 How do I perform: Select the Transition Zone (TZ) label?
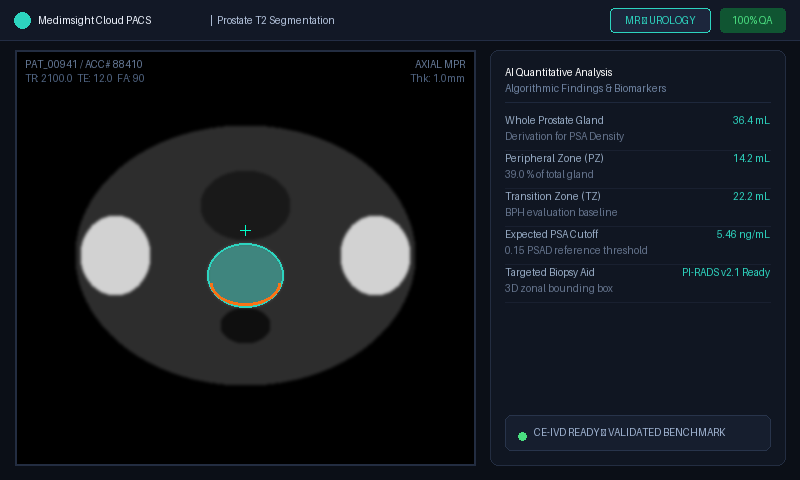coord(553,196)
